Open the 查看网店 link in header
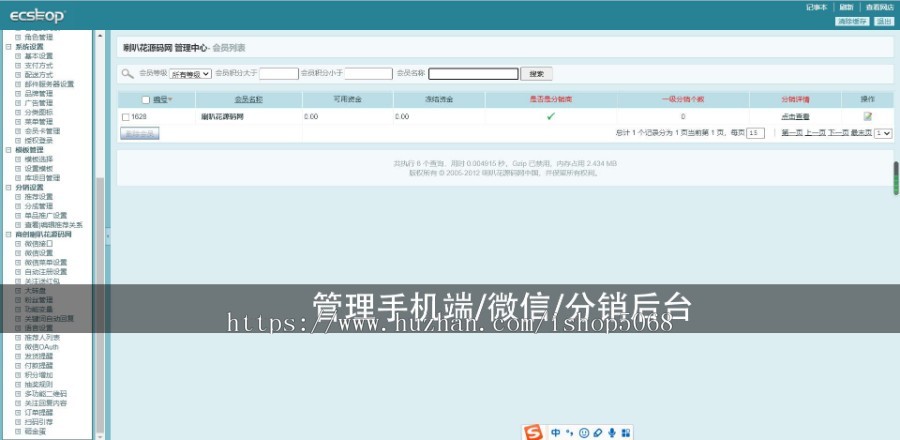The width and height of the screenshot is (900, 440). point(882,7)
